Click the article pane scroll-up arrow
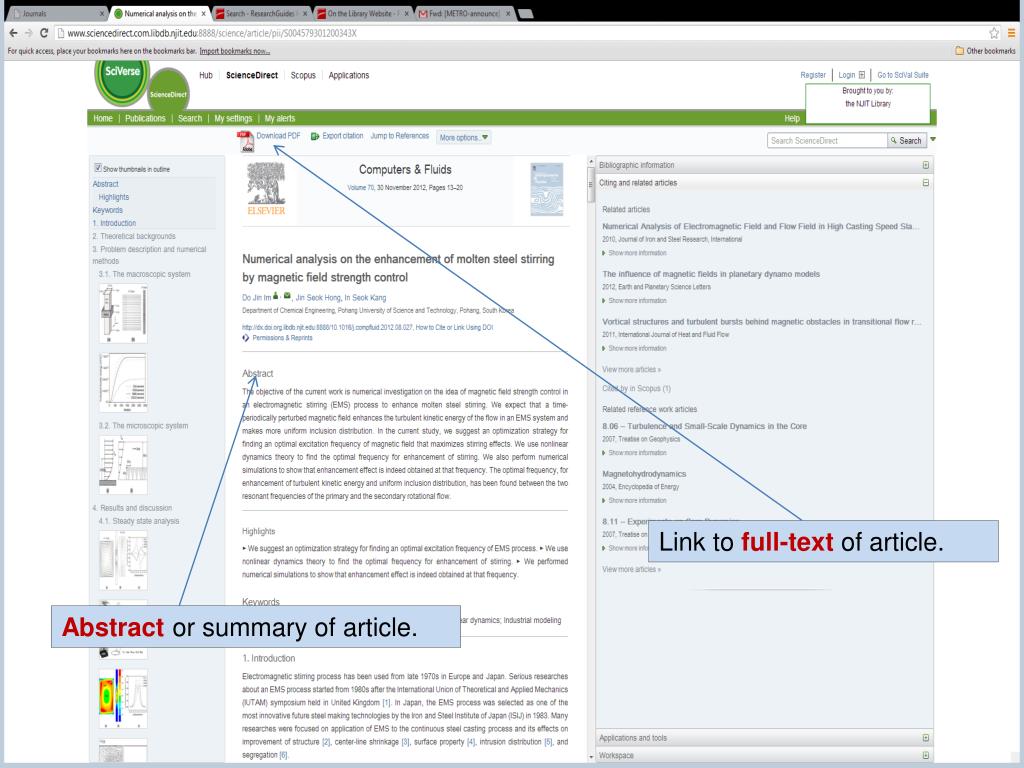This screenshot has height=768, width=1024. pos(591,162)
